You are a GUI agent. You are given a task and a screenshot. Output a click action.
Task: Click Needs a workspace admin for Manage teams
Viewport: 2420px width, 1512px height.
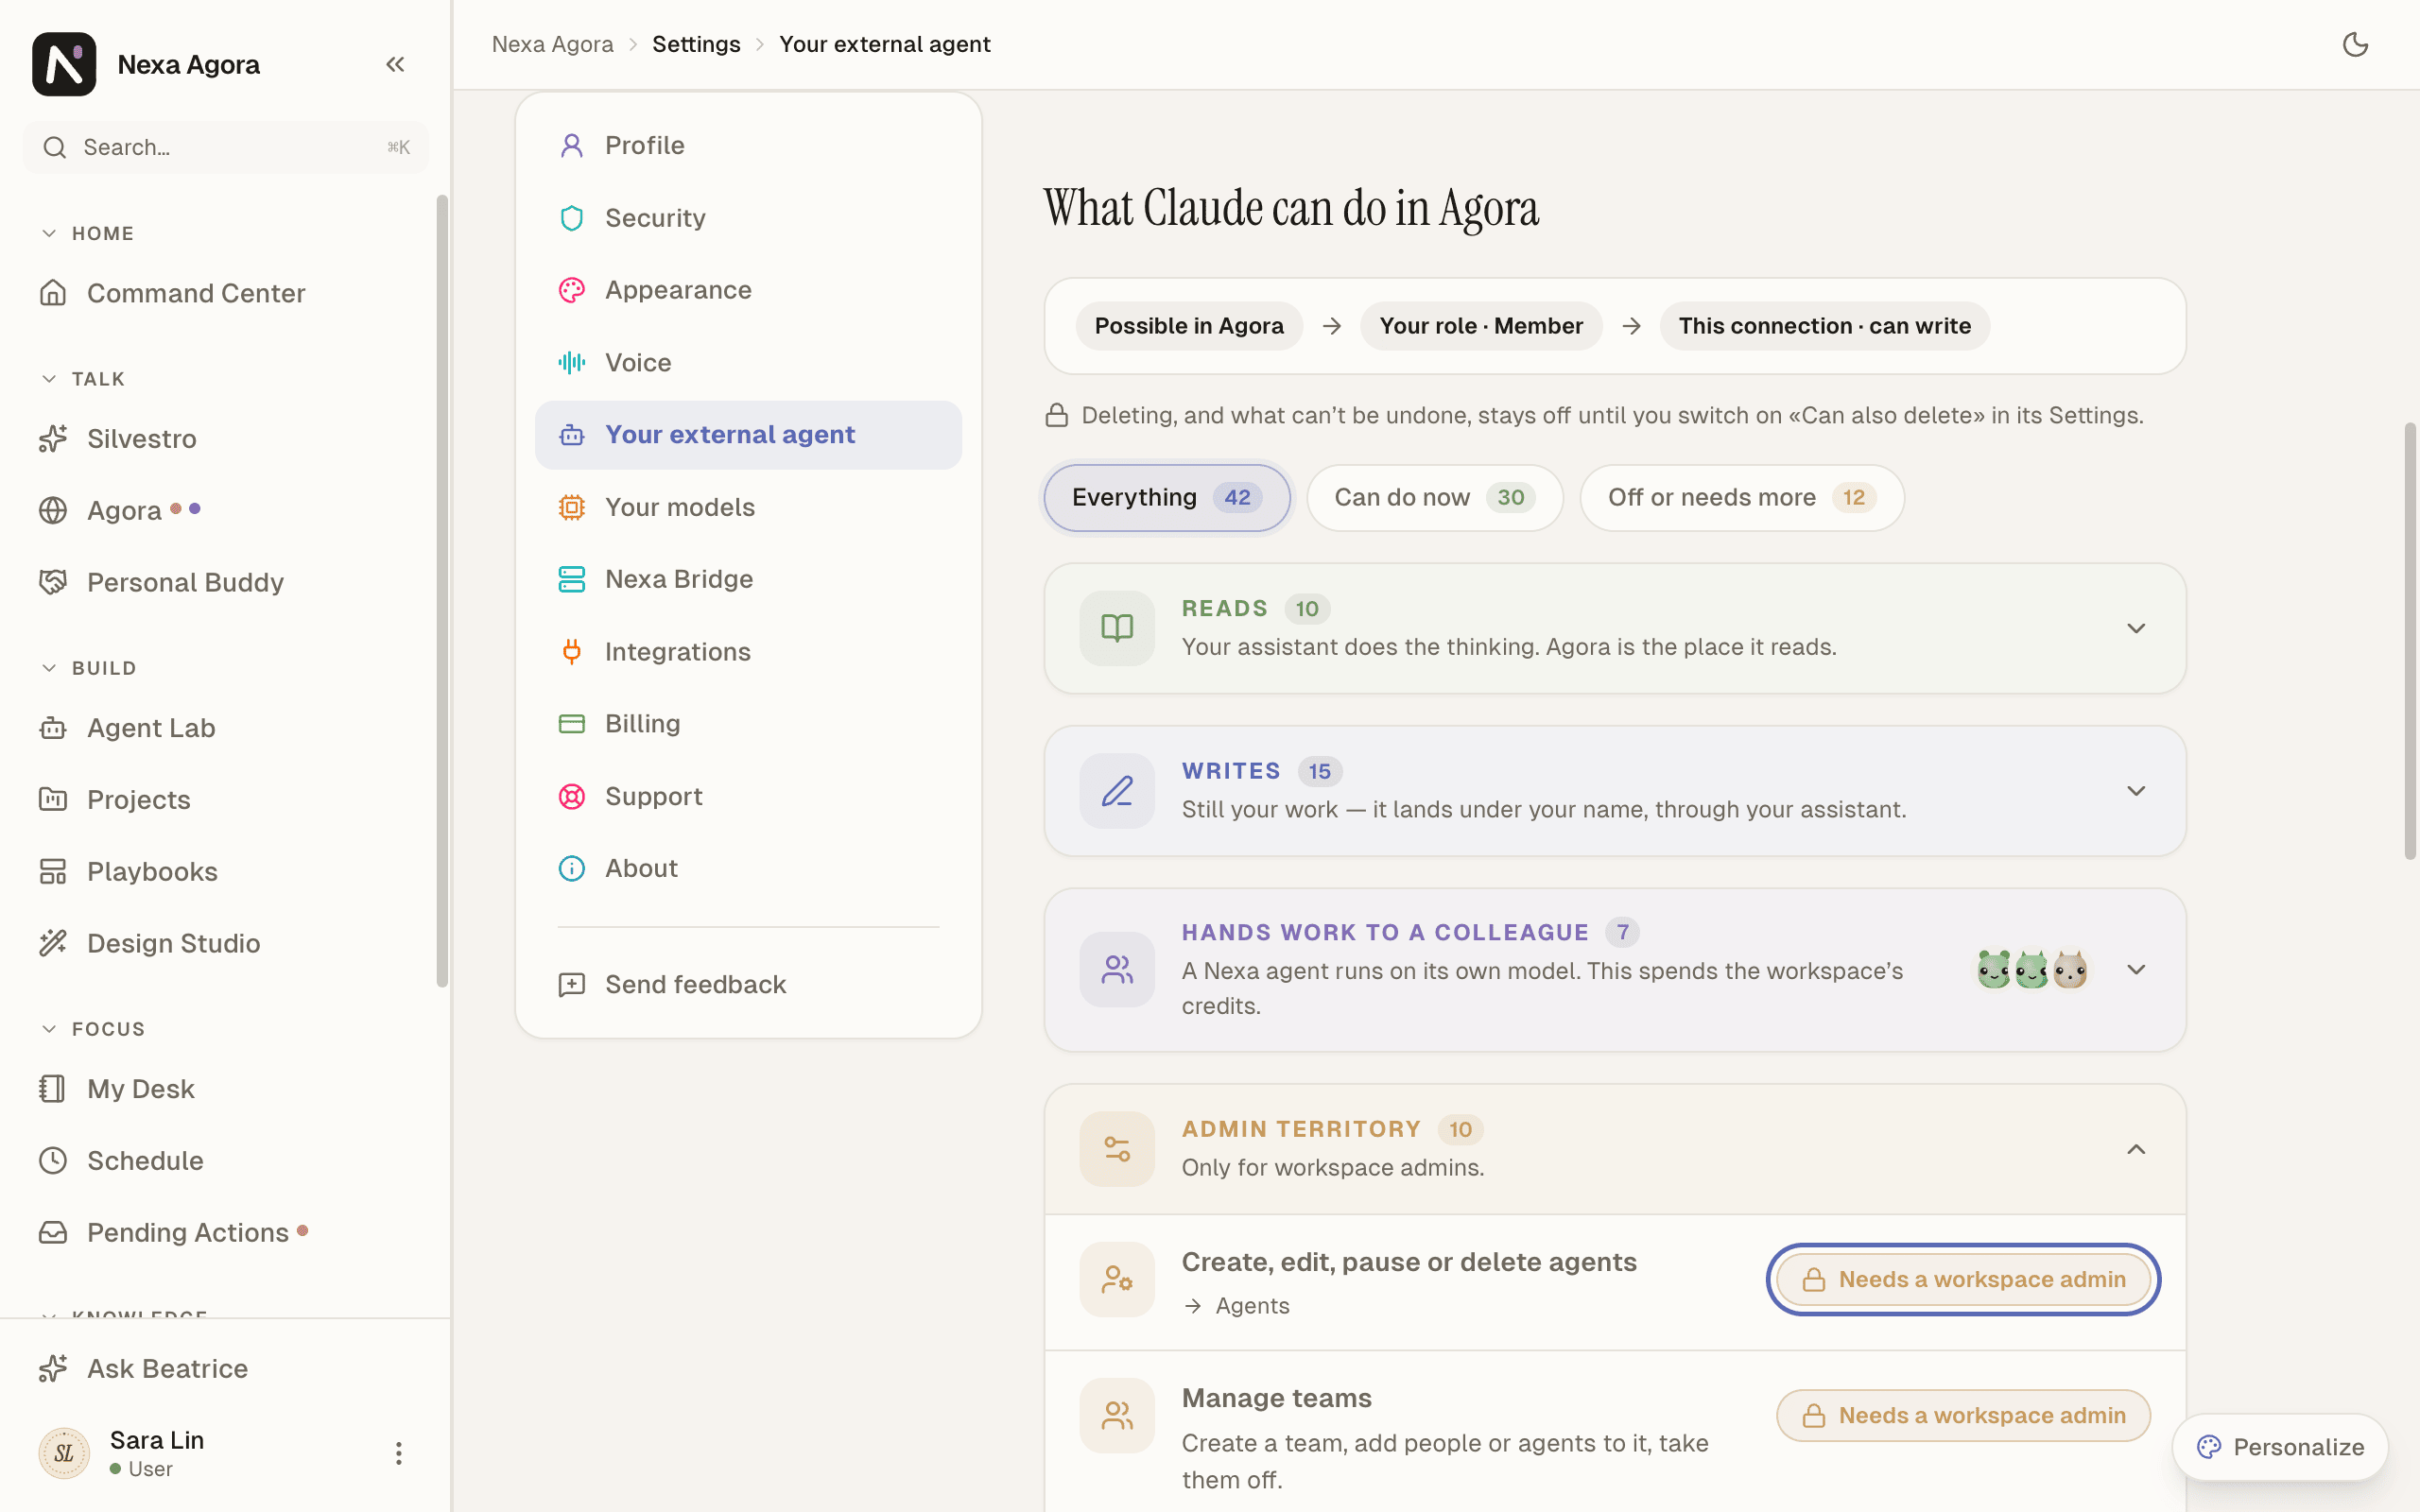point(1963,1415)
